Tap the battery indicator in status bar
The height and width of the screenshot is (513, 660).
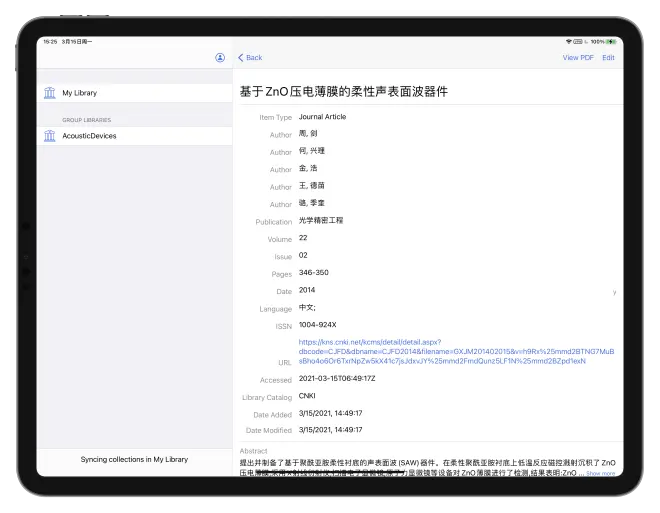click(611, 42)
